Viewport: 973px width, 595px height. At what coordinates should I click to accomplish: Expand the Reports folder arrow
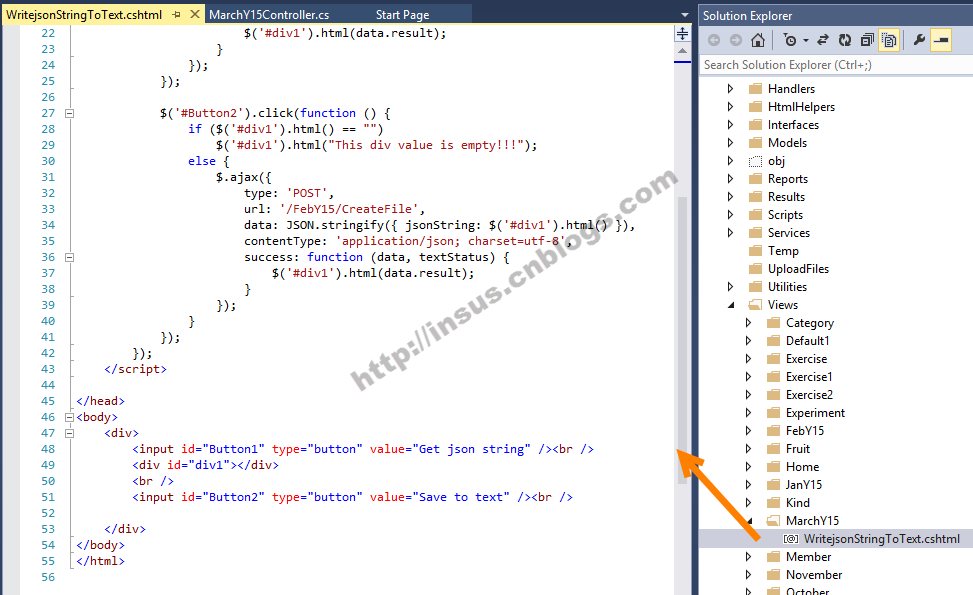pyautogui.click(x=730, y=179)
